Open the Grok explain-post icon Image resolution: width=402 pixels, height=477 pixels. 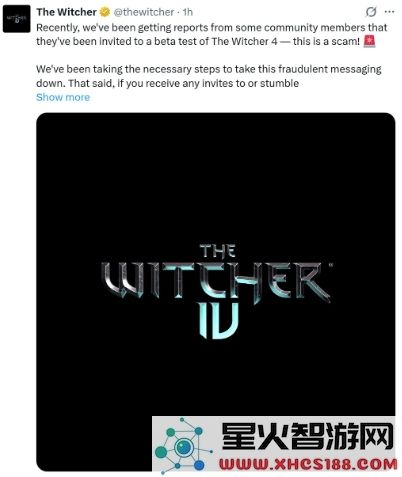click(x=371, y=12)
